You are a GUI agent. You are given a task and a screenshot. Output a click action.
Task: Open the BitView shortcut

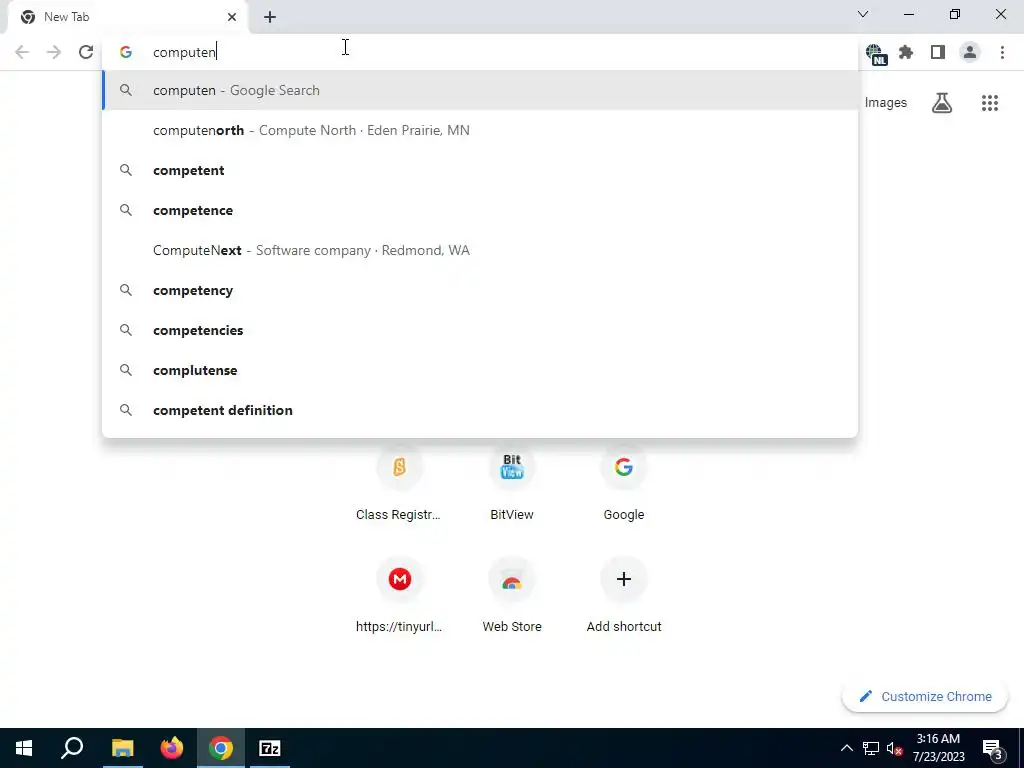pos(511,485)
